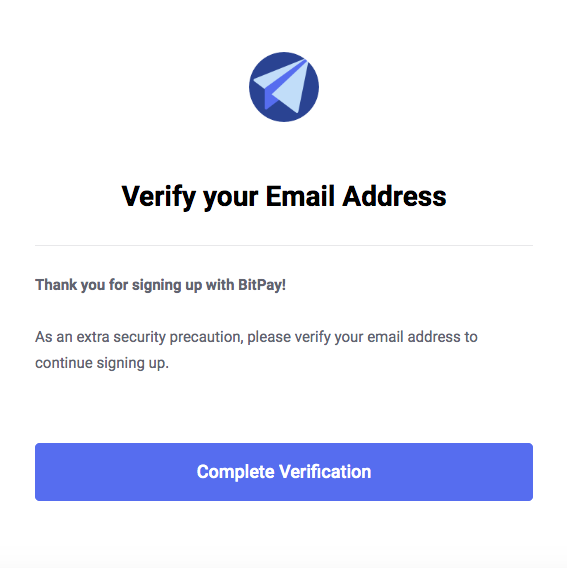The image size is (567, 568).
Task: Click the Thank you for signing up line
Action: click(x=160, y=285)
